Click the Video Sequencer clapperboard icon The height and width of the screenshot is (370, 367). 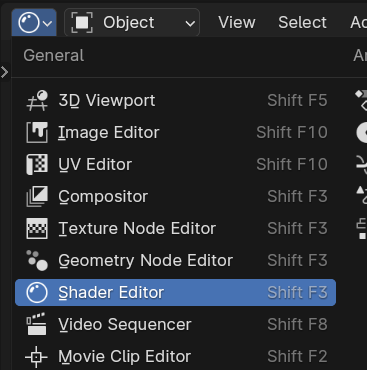pos(37,324)
